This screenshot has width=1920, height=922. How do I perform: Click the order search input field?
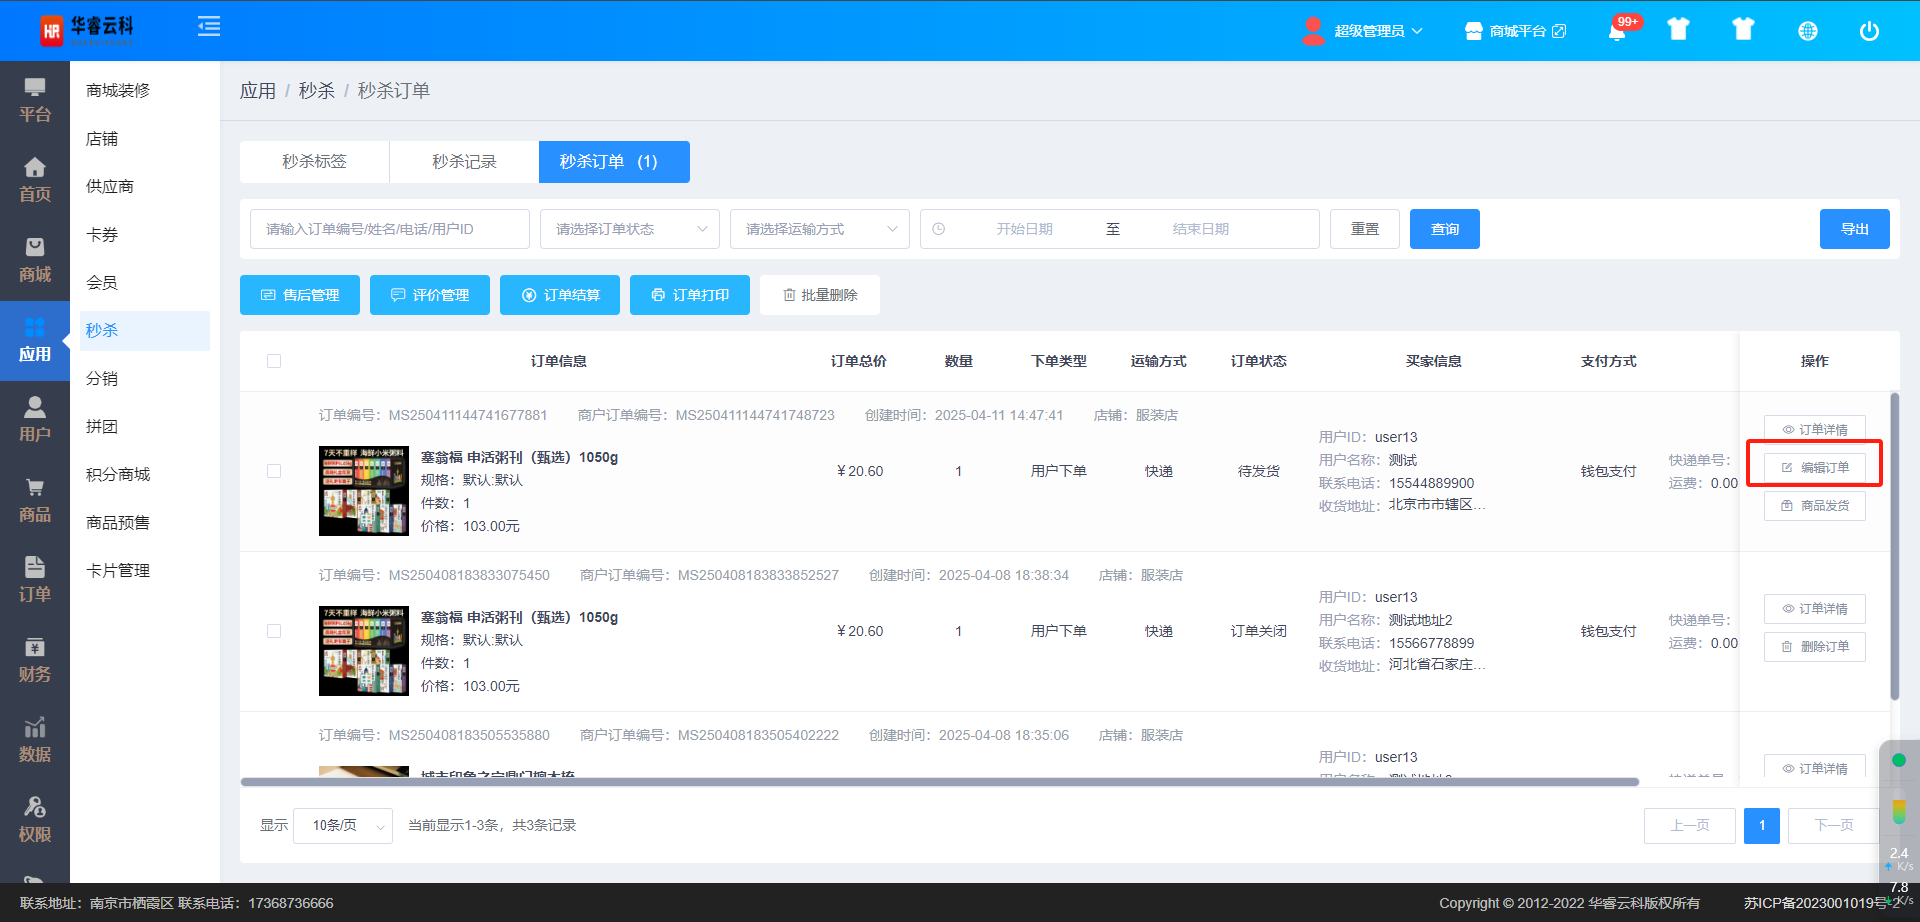click(389, 229)
